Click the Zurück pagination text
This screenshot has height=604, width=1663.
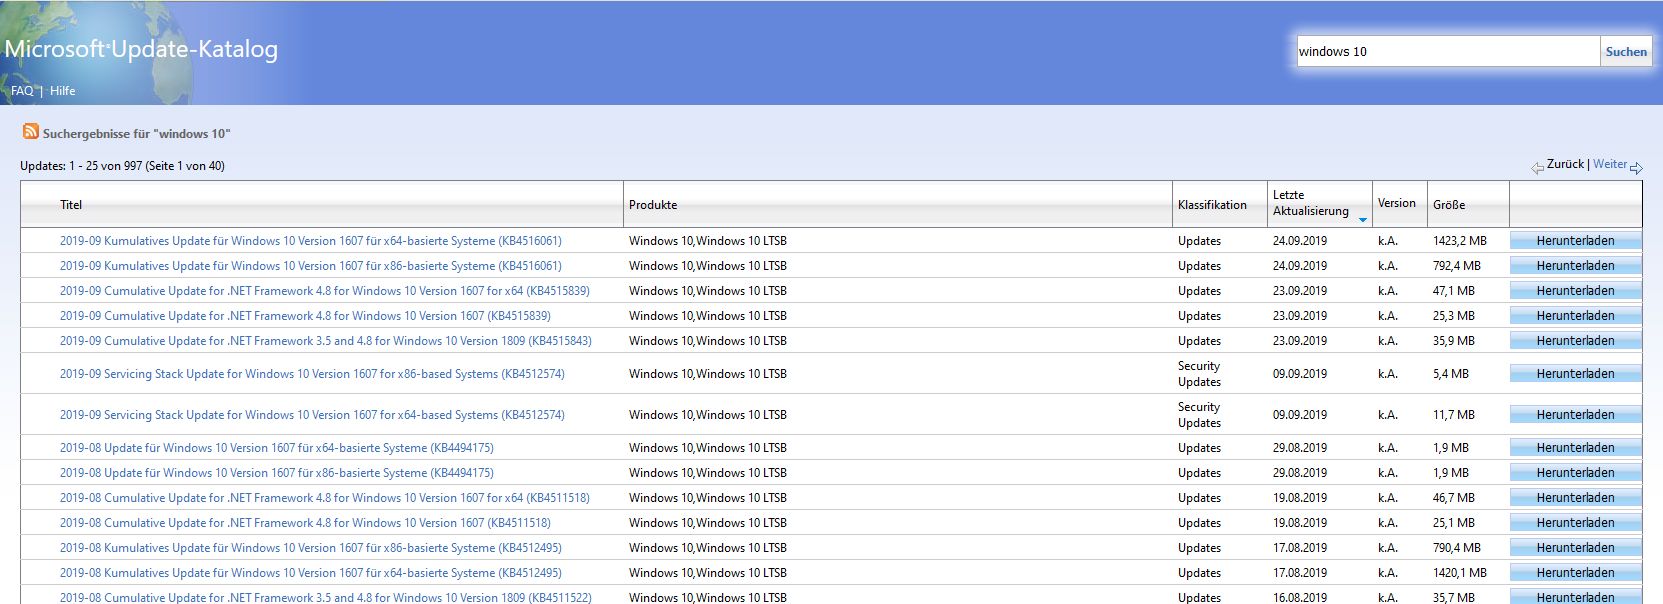1565,164
